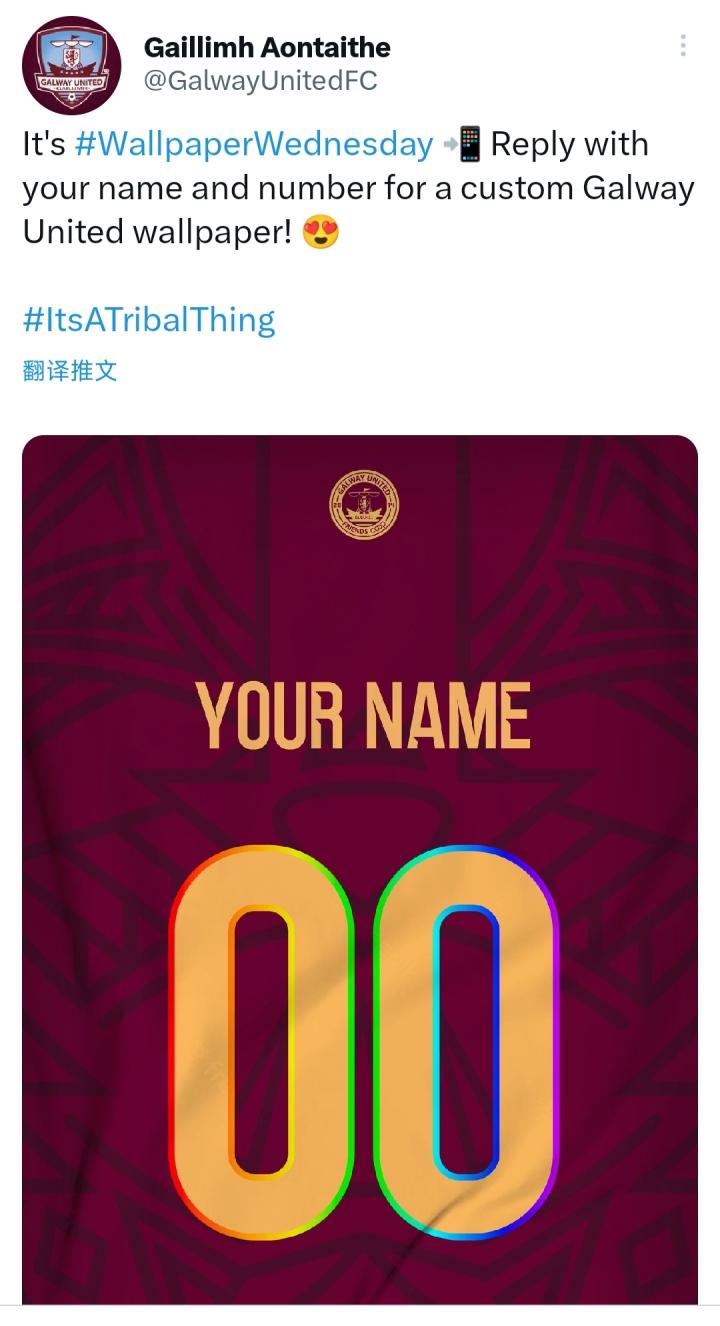Click the right zero's orange fill
The image size is (720, 1326).
coord(406,1040)
